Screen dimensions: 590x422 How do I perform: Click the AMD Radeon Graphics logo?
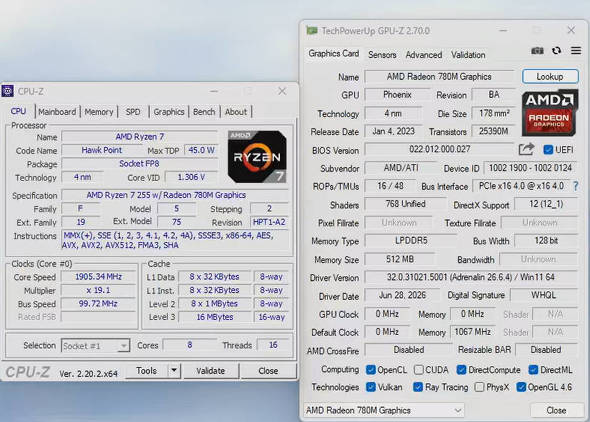coord(549,112)
